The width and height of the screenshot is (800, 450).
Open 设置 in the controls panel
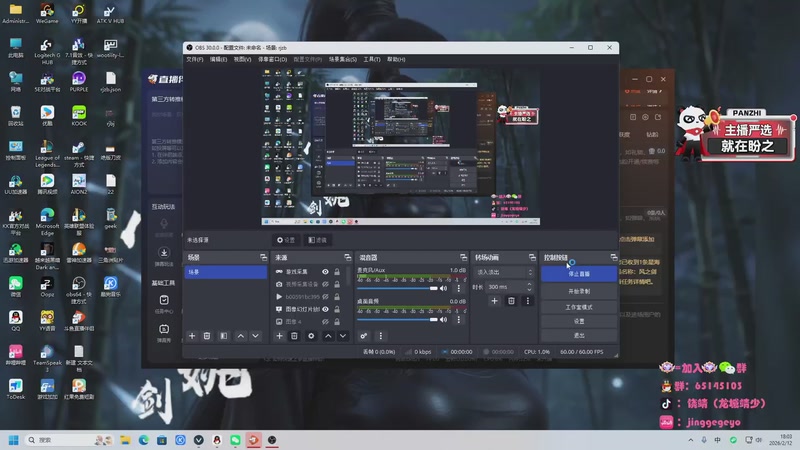pyautogui.click(x=579, y=321)
